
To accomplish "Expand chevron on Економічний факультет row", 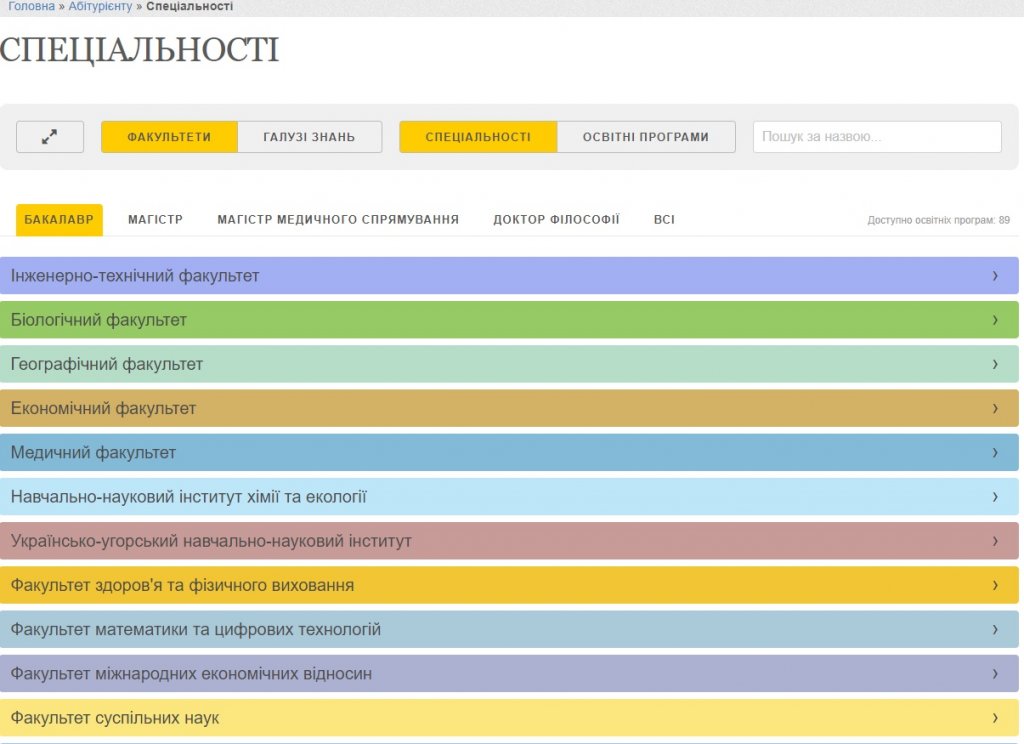I will click(995, 408).
